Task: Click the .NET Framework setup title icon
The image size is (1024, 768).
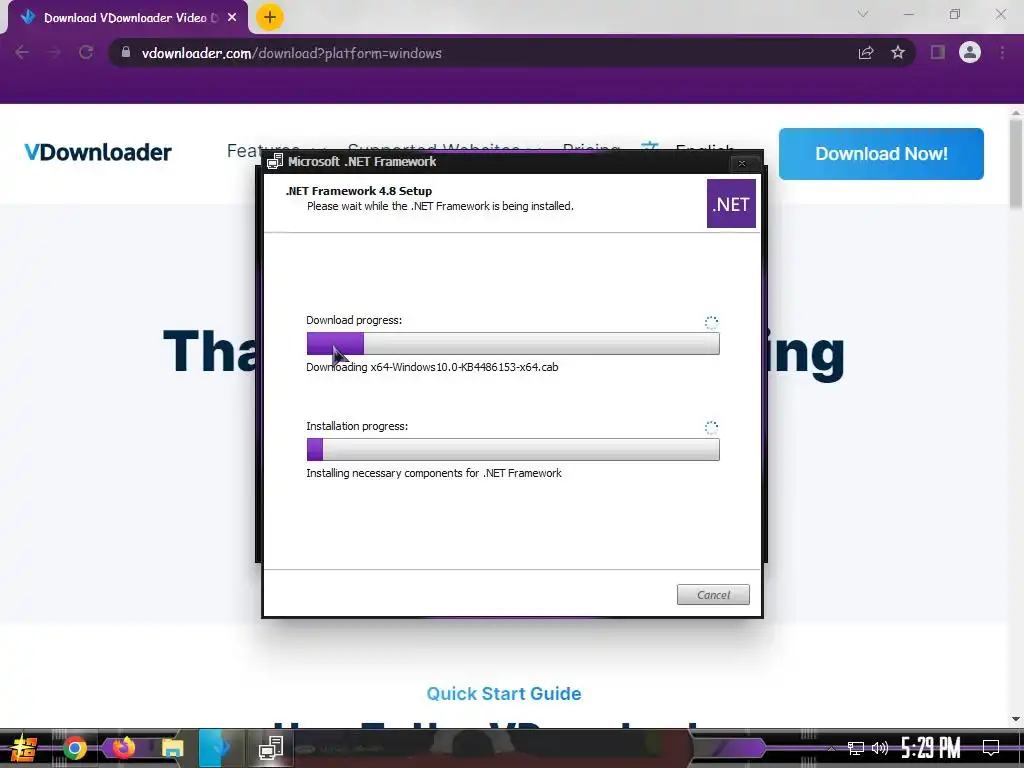Action: click(275, 161)
